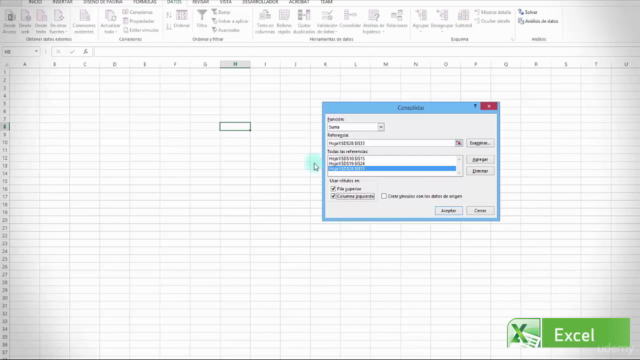Open Avanzadas filter options
The image size is (640, 360).
pyautogui.click(x=226, y=30)
